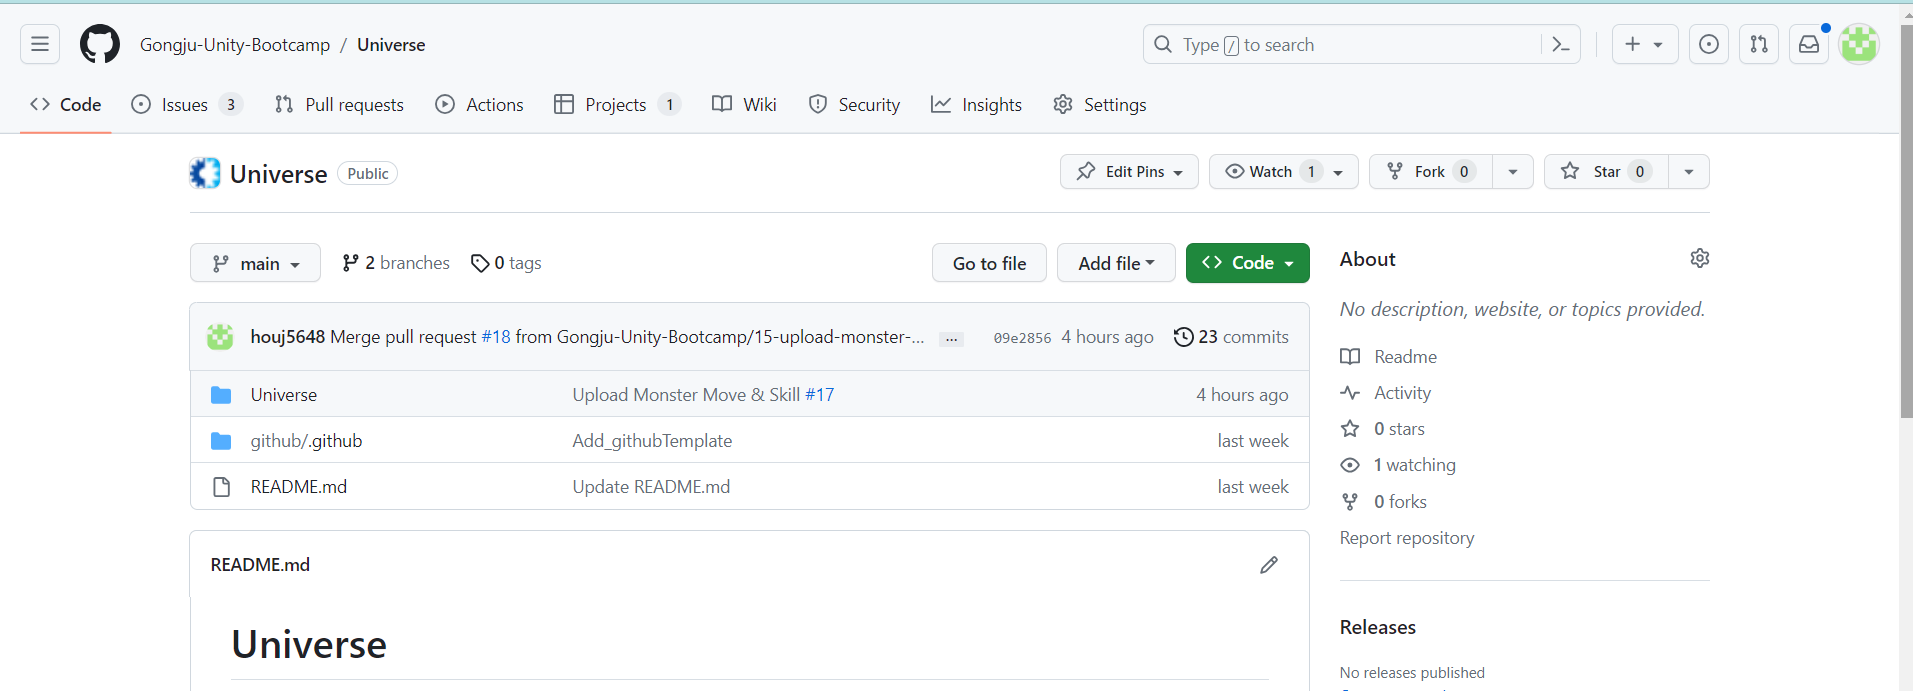Open the github/.github folder
Screen dimensions: 1913x691
click(x=306, y=441)
